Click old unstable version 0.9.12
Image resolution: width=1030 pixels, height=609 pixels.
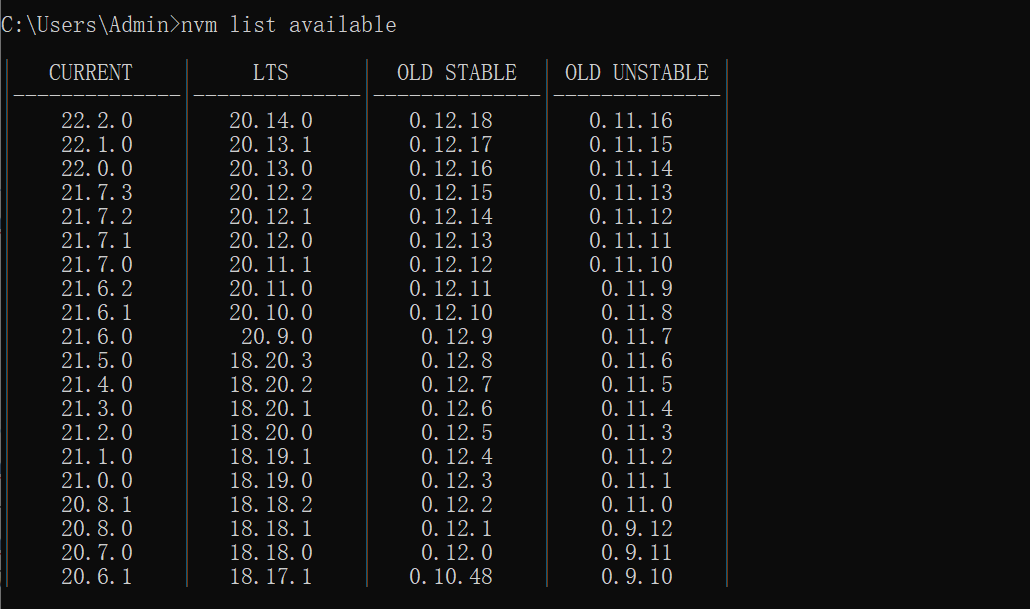pos(637,528)
